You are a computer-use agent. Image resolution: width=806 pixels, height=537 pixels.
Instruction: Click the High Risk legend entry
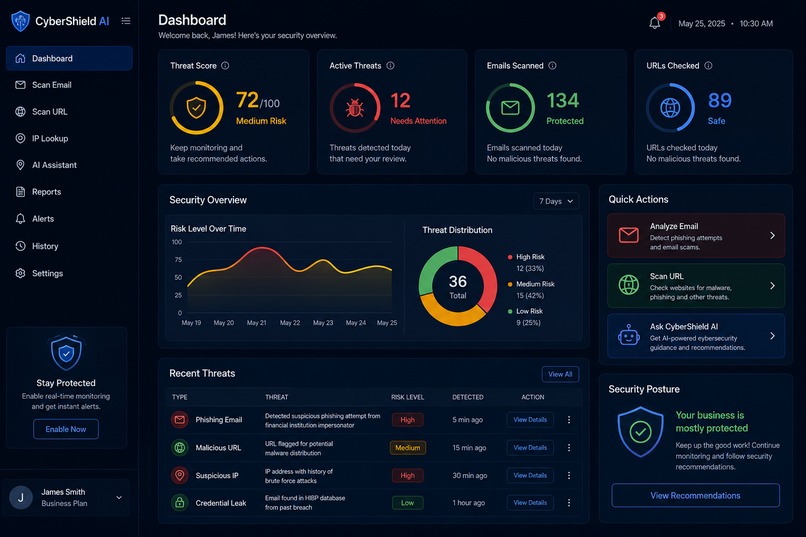pos(526,262)
